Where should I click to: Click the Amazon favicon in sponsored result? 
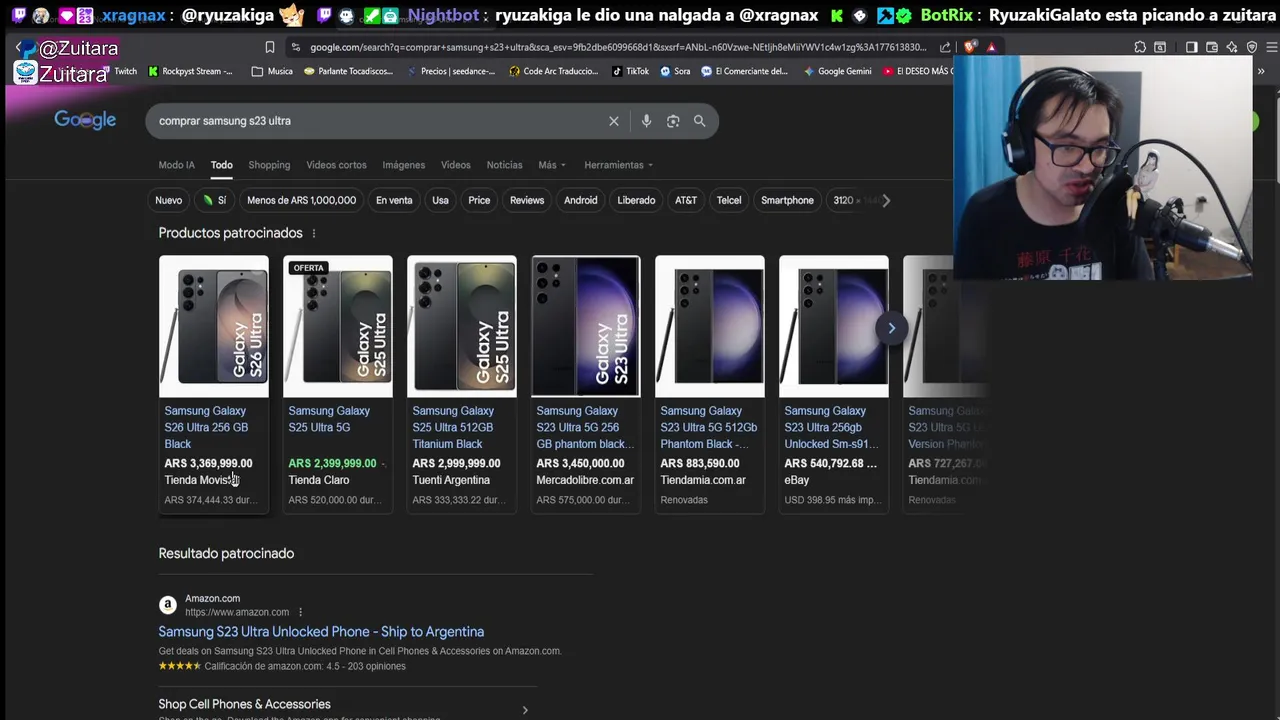pyautogui.click(x=168, y=605)
